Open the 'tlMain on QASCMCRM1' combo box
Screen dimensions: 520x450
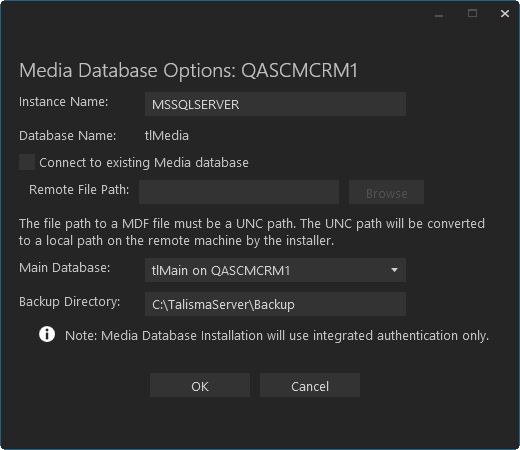pyautogui.click(x=275, y=270)
